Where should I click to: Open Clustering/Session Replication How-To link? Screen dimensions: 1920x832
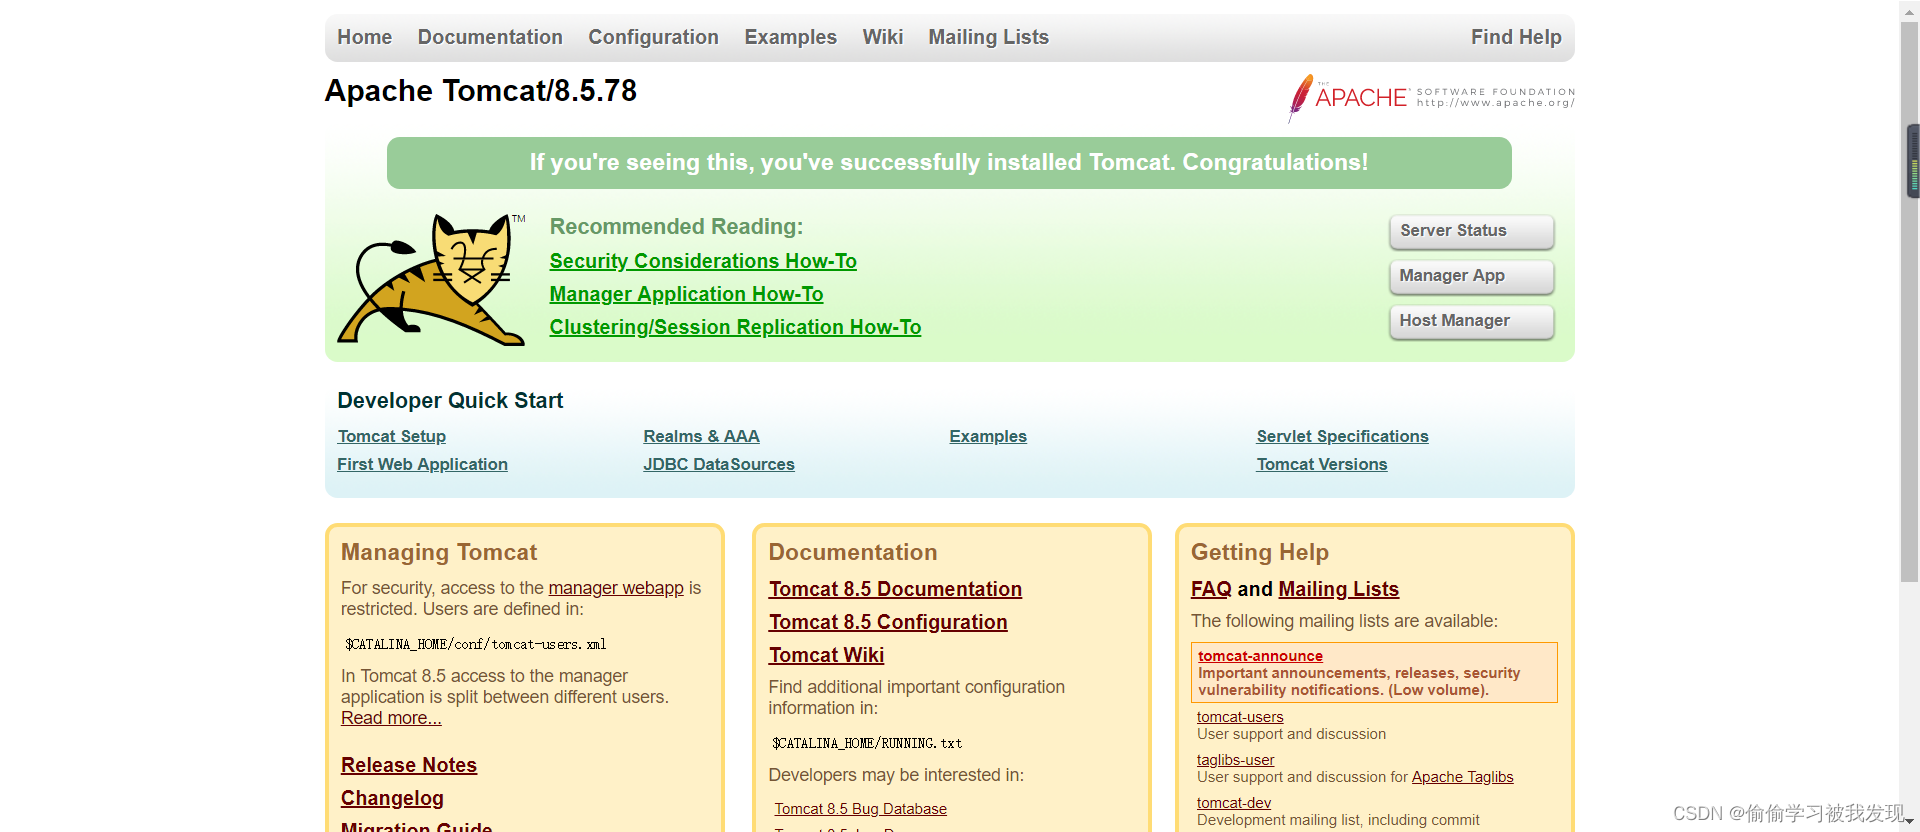(735, 327)
